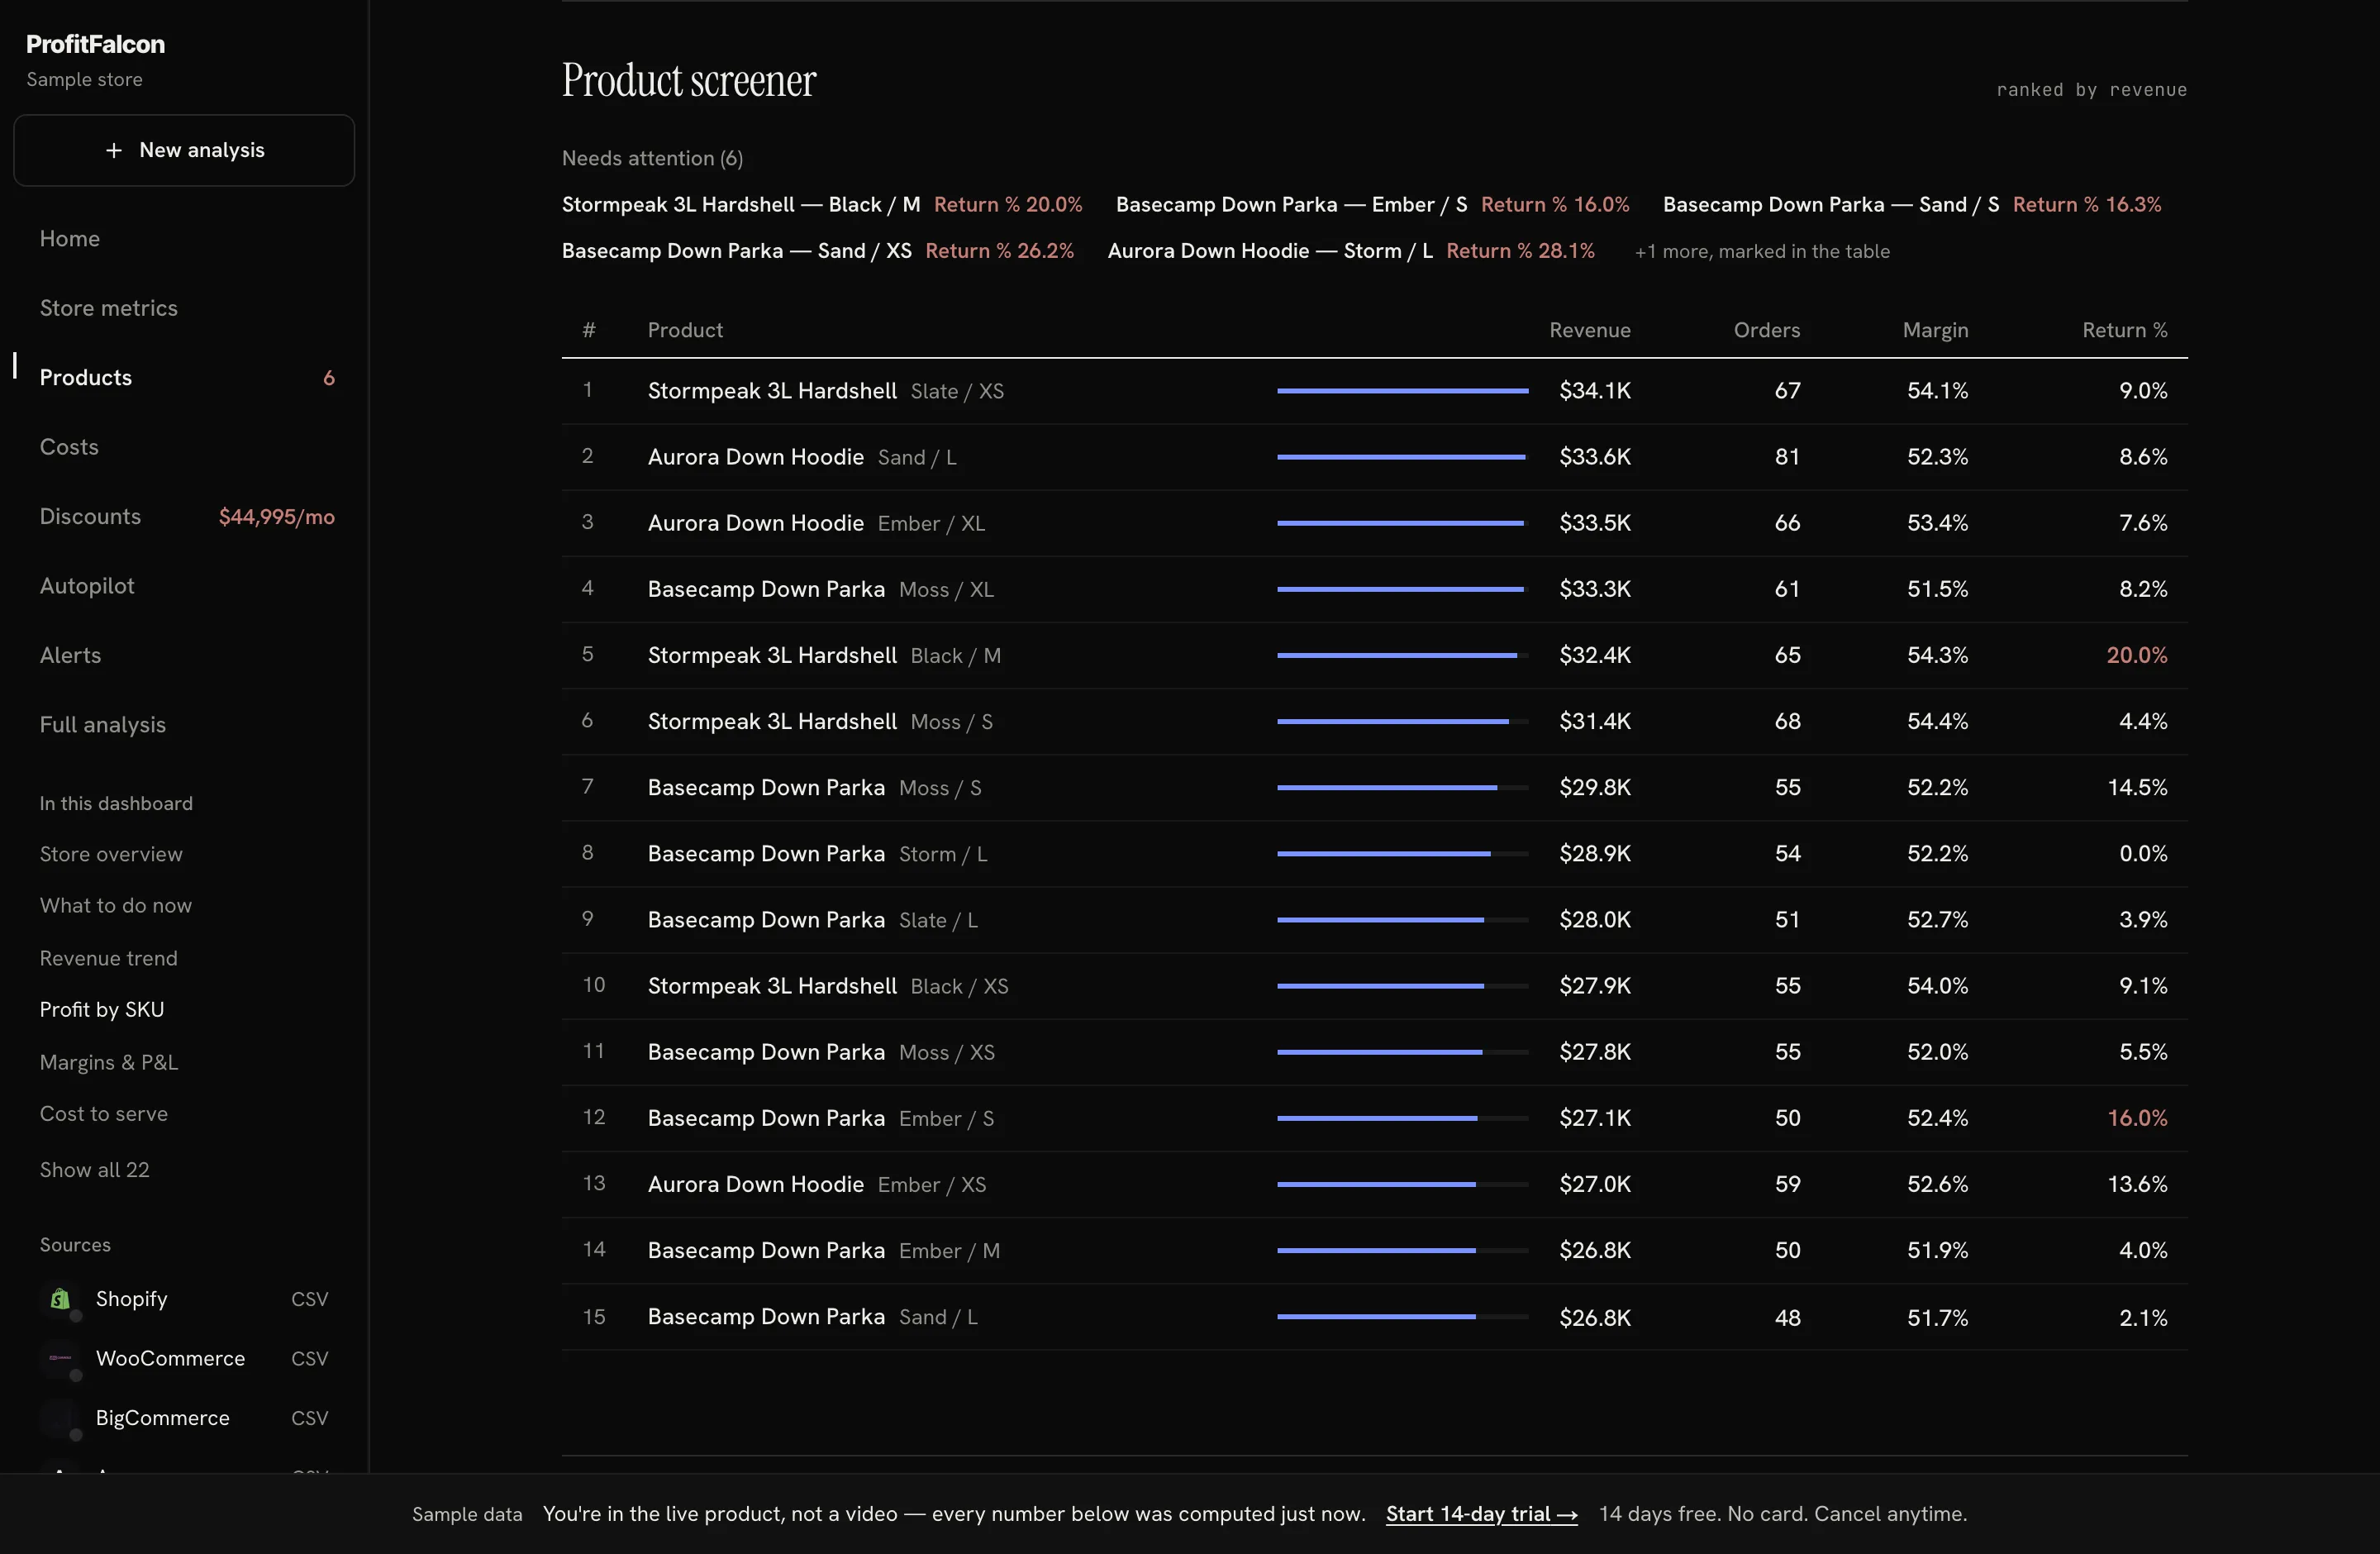Click the 54.4% margin cell in row 6
Screen dimensions: 2380x1554
click(x=1937, y=721)
